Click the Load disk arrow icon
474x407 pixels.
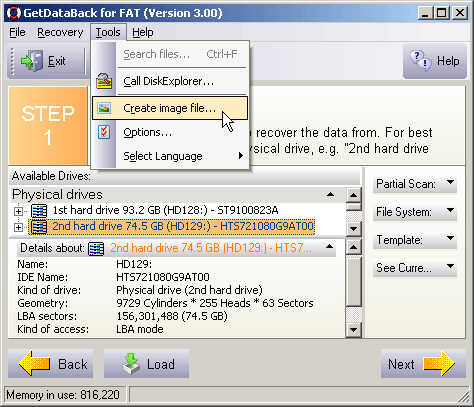click(x=131, y=364)
